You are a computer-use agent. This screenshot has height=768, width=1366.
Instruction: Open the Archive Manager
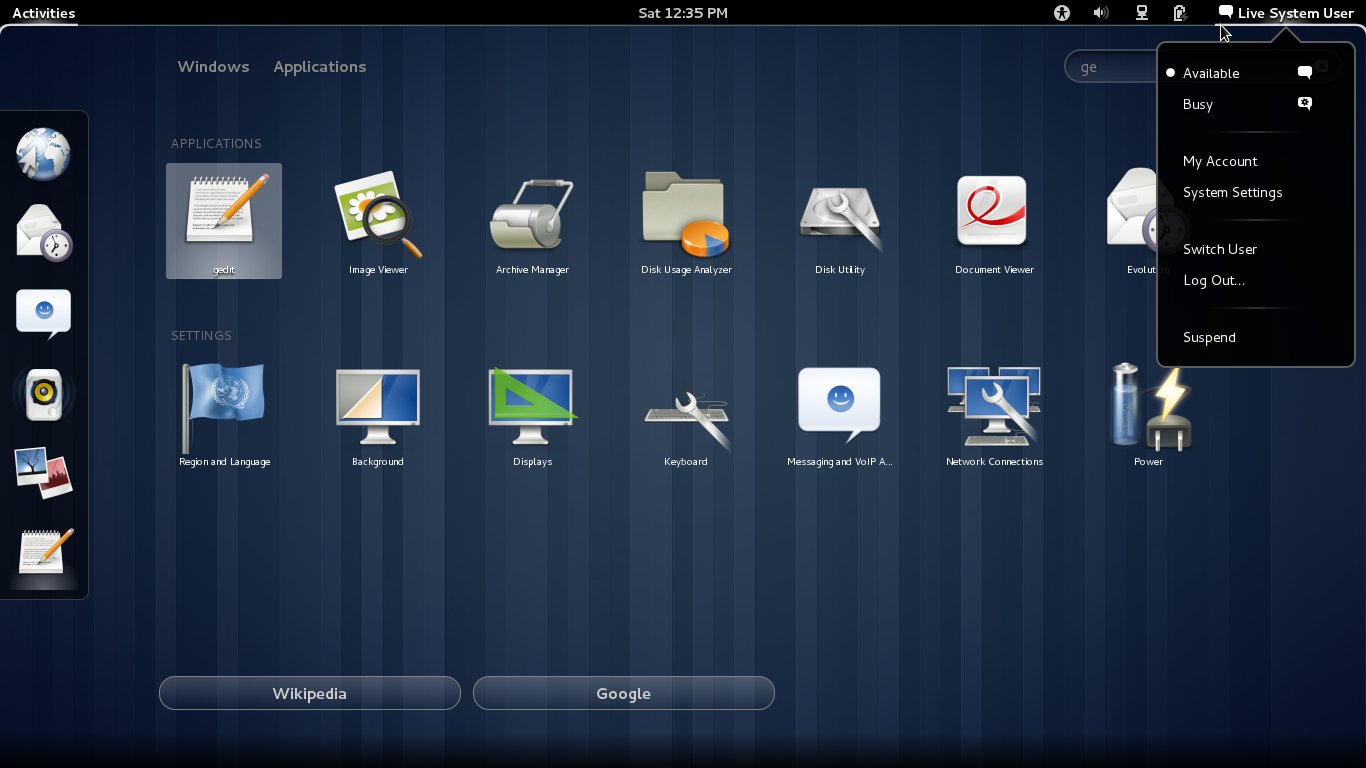click(531, 215)
